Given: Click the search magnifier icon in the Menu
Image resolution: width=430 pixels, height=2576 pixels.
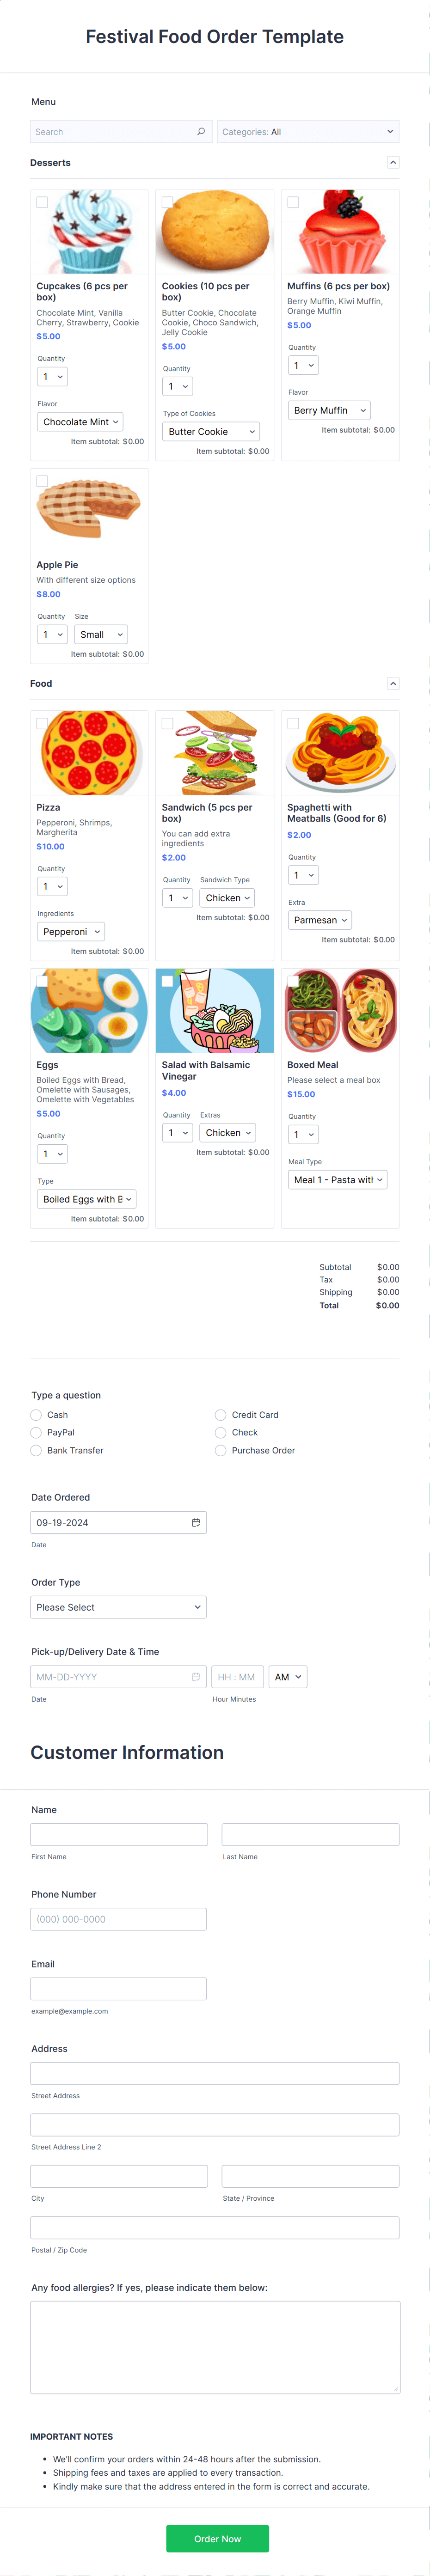Looking at the screenshot, I should [201, 131].
